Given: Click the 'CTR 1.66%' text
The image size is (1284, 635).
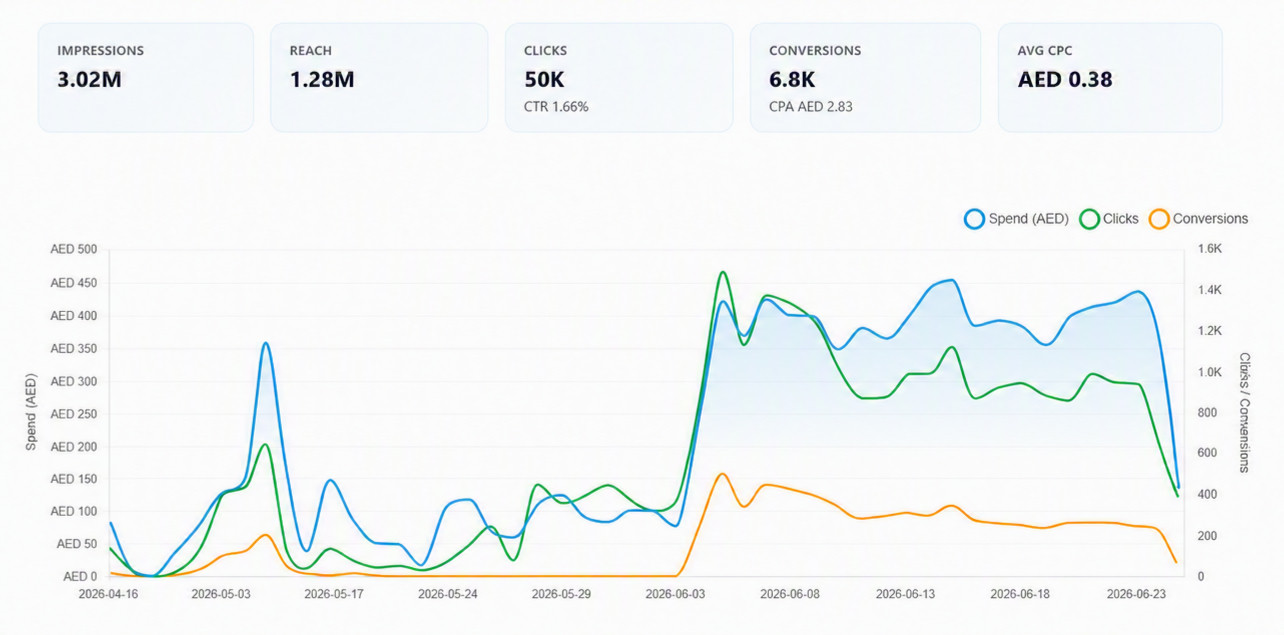Looking at the screenshot, I should pos(556,106).
